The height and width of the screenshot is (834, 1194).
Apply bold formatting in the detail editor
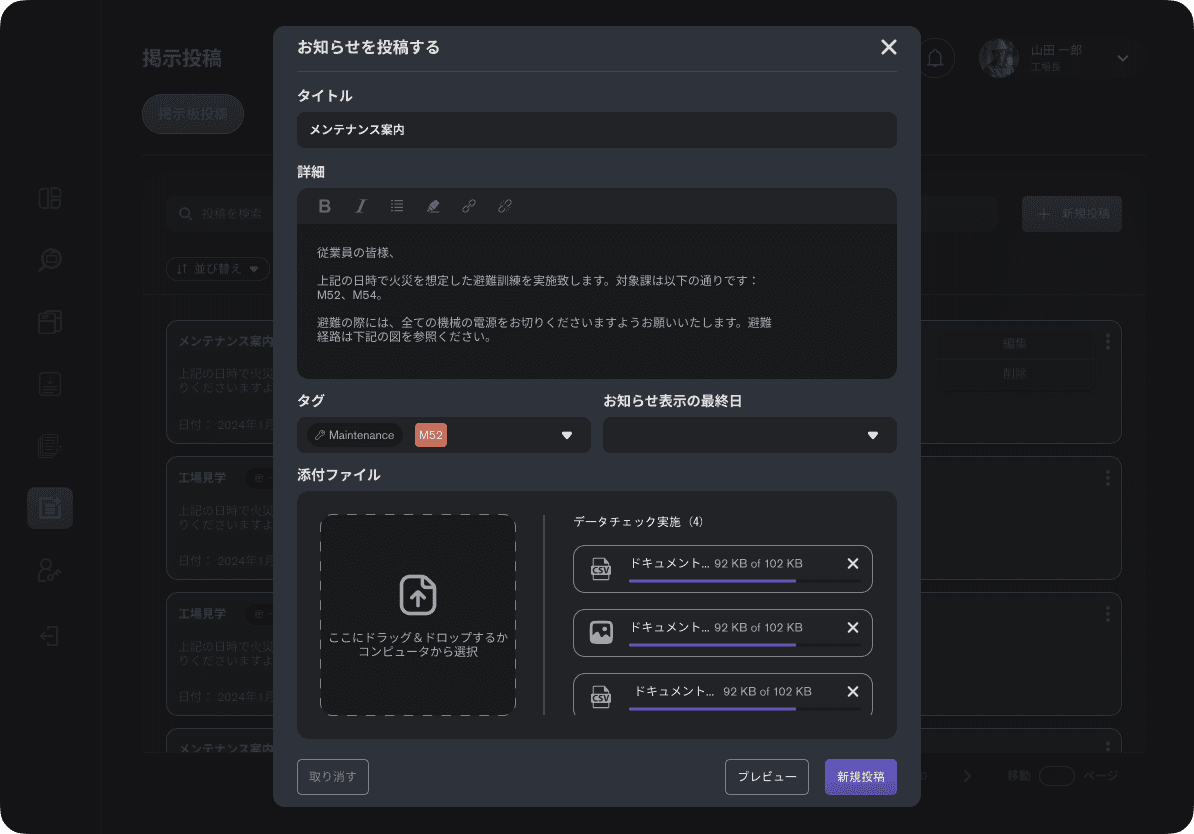324,206
